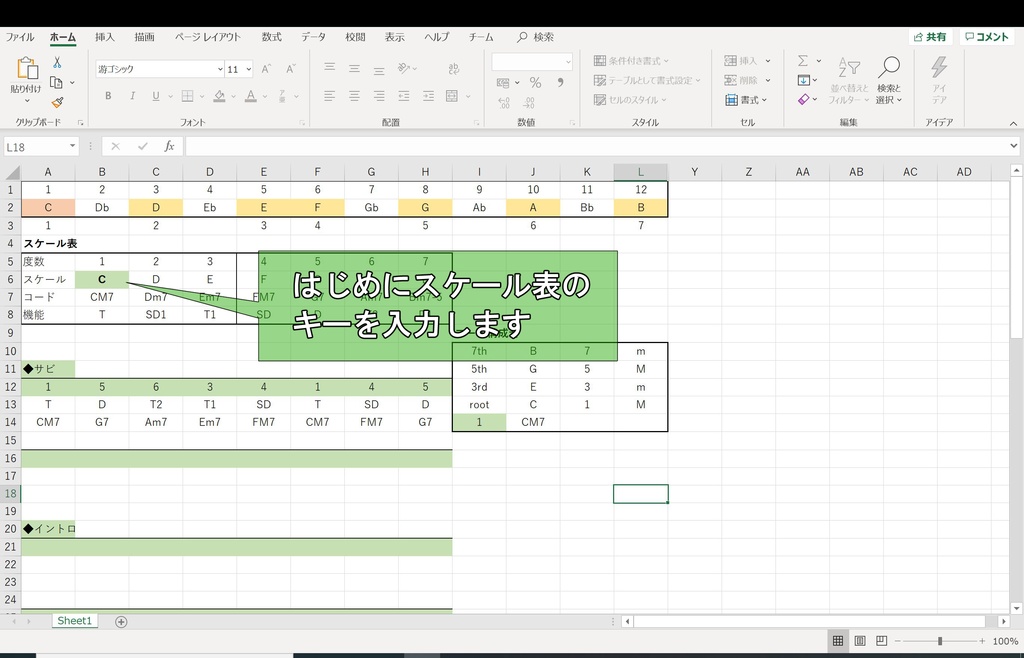Click the Cut scissors icon
This screenshot has height=658, width=1024.
point(57,63)
